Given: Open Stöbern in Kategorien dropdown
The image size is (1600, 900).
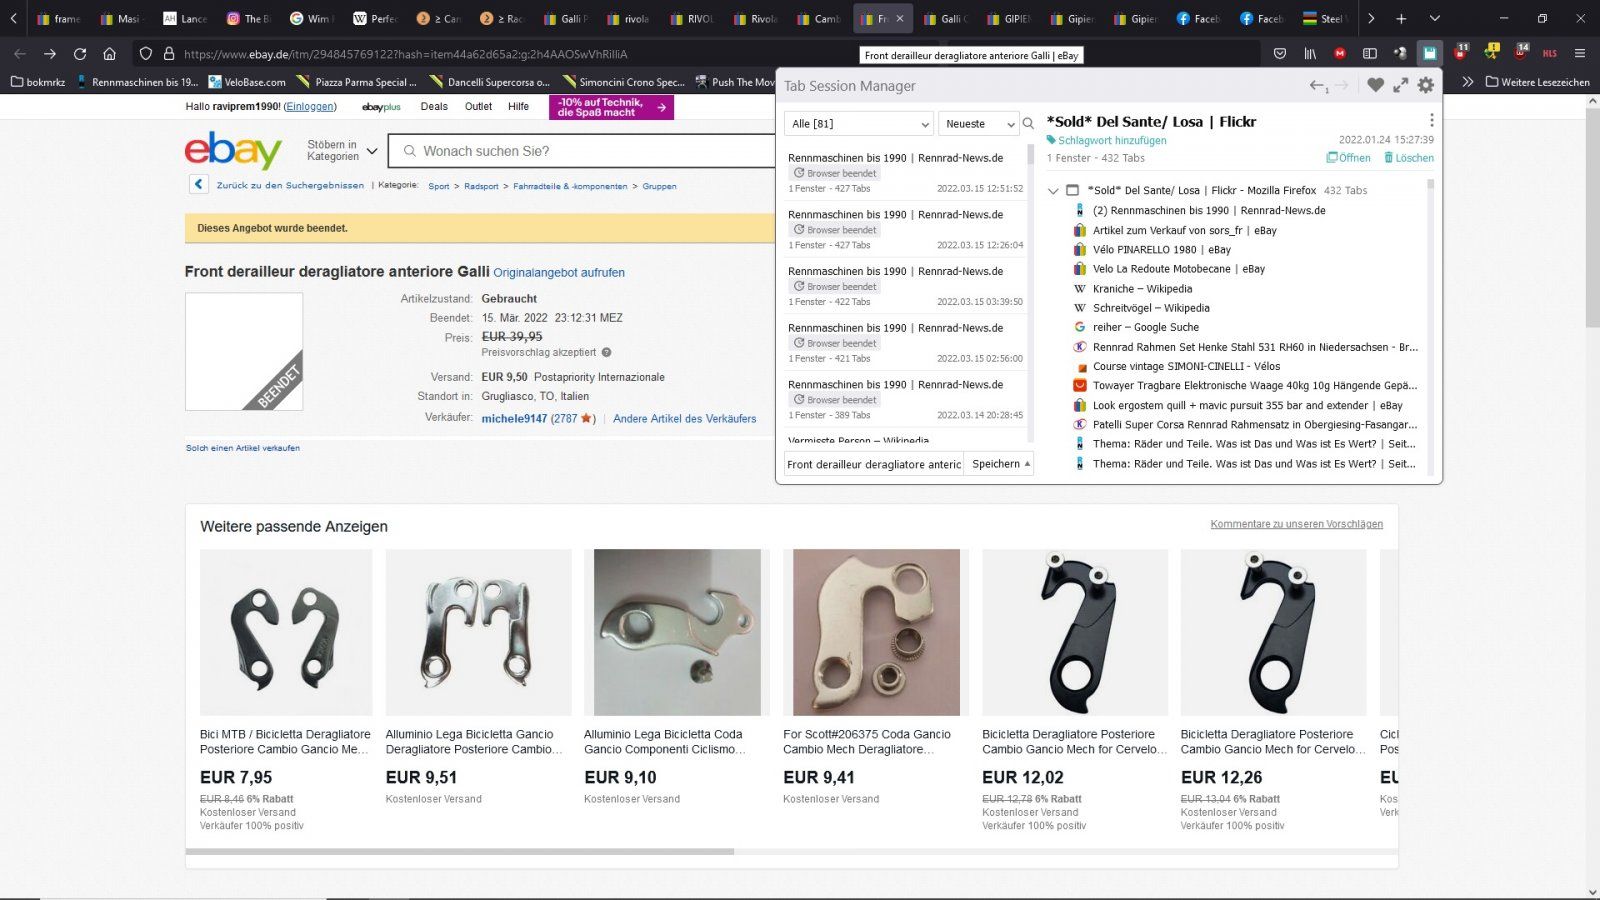Looking at the screenshot, I should [342, 151].
